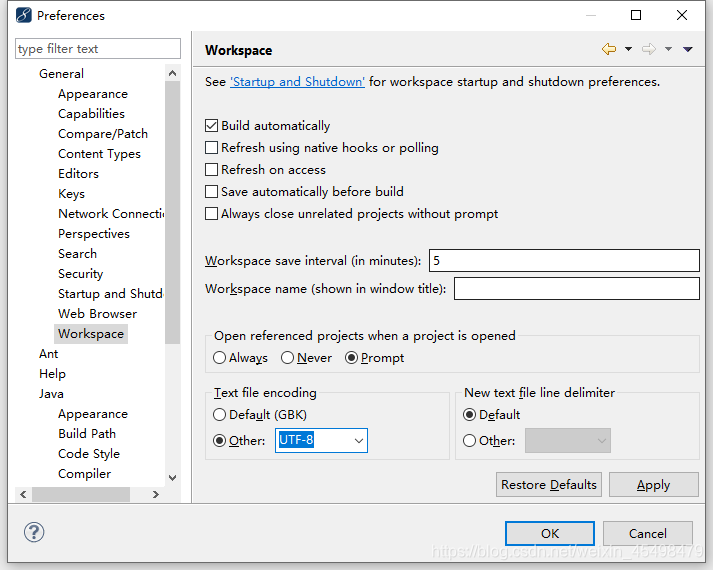Click the forward navigation arrow icon

tap(649, 49)
